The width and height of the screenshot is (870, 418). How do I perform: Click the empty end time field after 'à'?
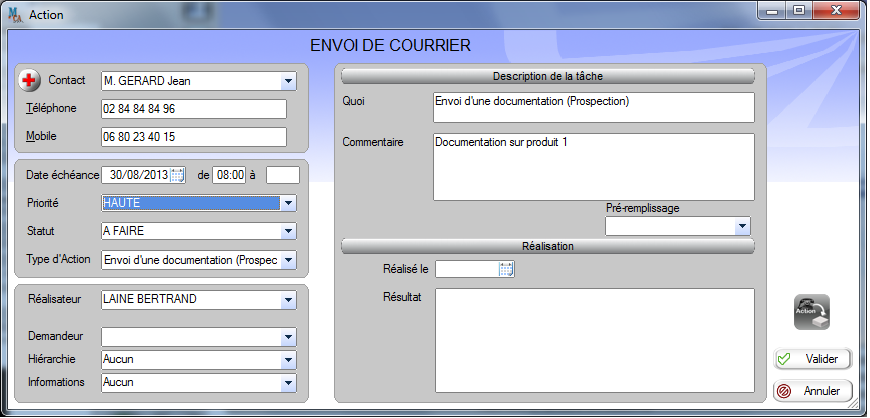click(x=283, y=175)
